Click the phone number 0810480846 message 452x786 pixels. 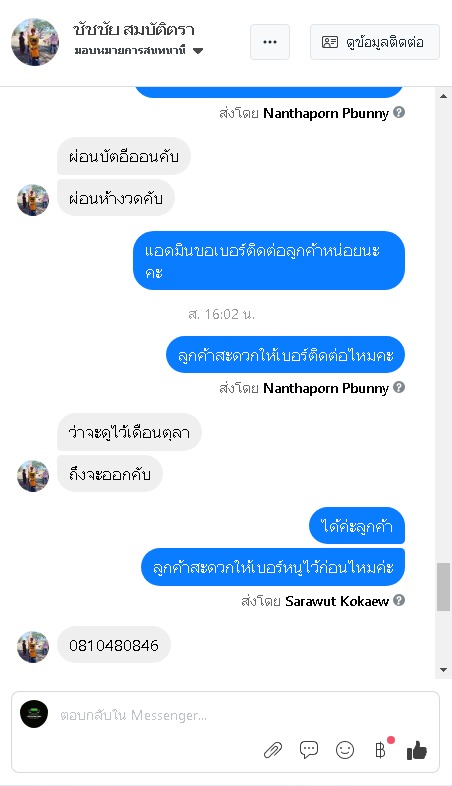(x=114, y=645)
